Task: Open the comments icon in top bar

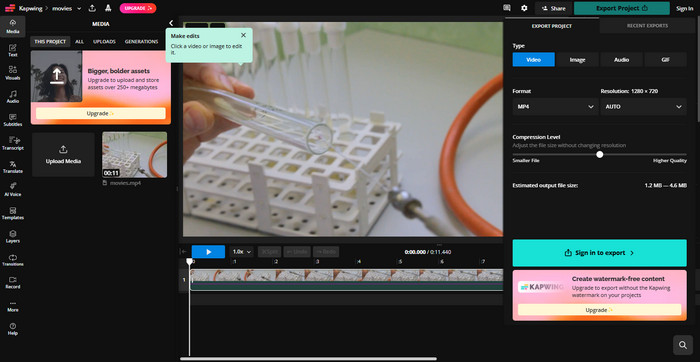Action: point(506,8)
